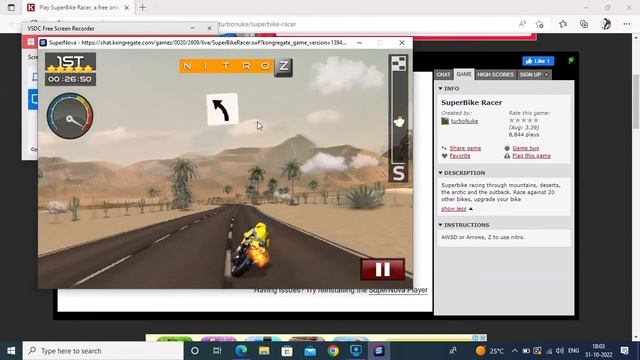This screenshot has width=640, height=360.
Task: Click the green pin icon near Like
Action: pos(571,60)
